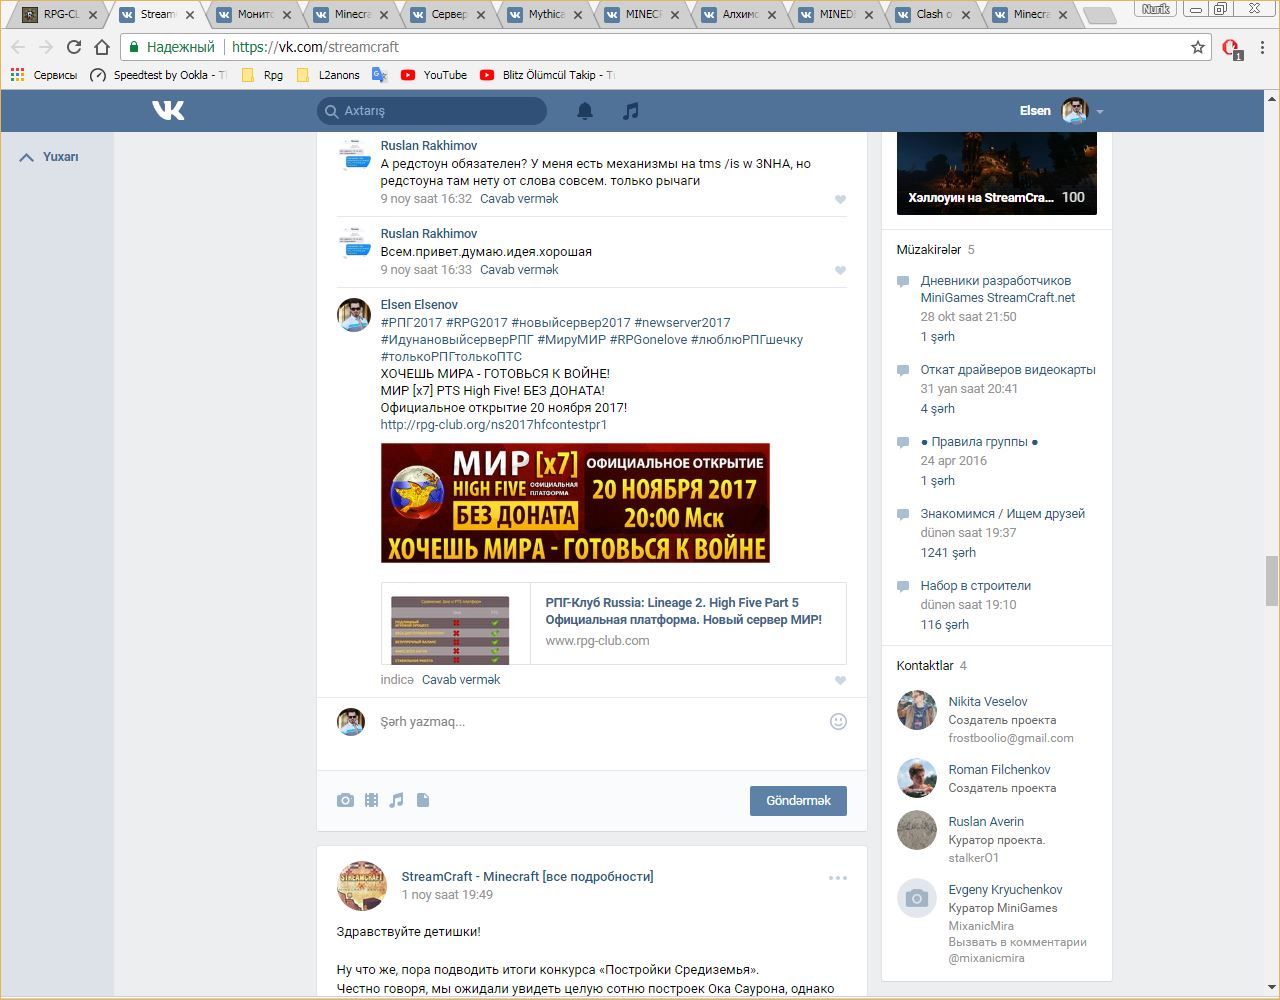Switch to the Mythica tab
The height and width of the screenshot is (1000, 1280).
tap(543, 14)
